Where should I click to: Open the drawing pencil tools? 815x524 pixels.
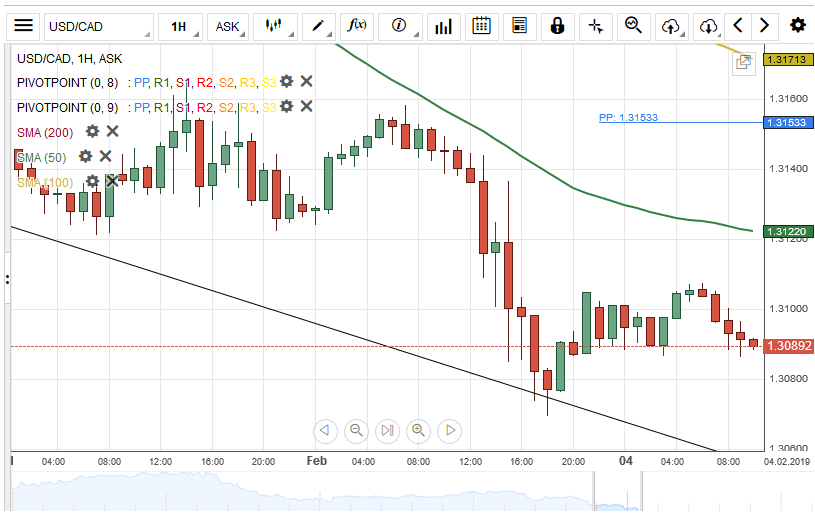319,26
